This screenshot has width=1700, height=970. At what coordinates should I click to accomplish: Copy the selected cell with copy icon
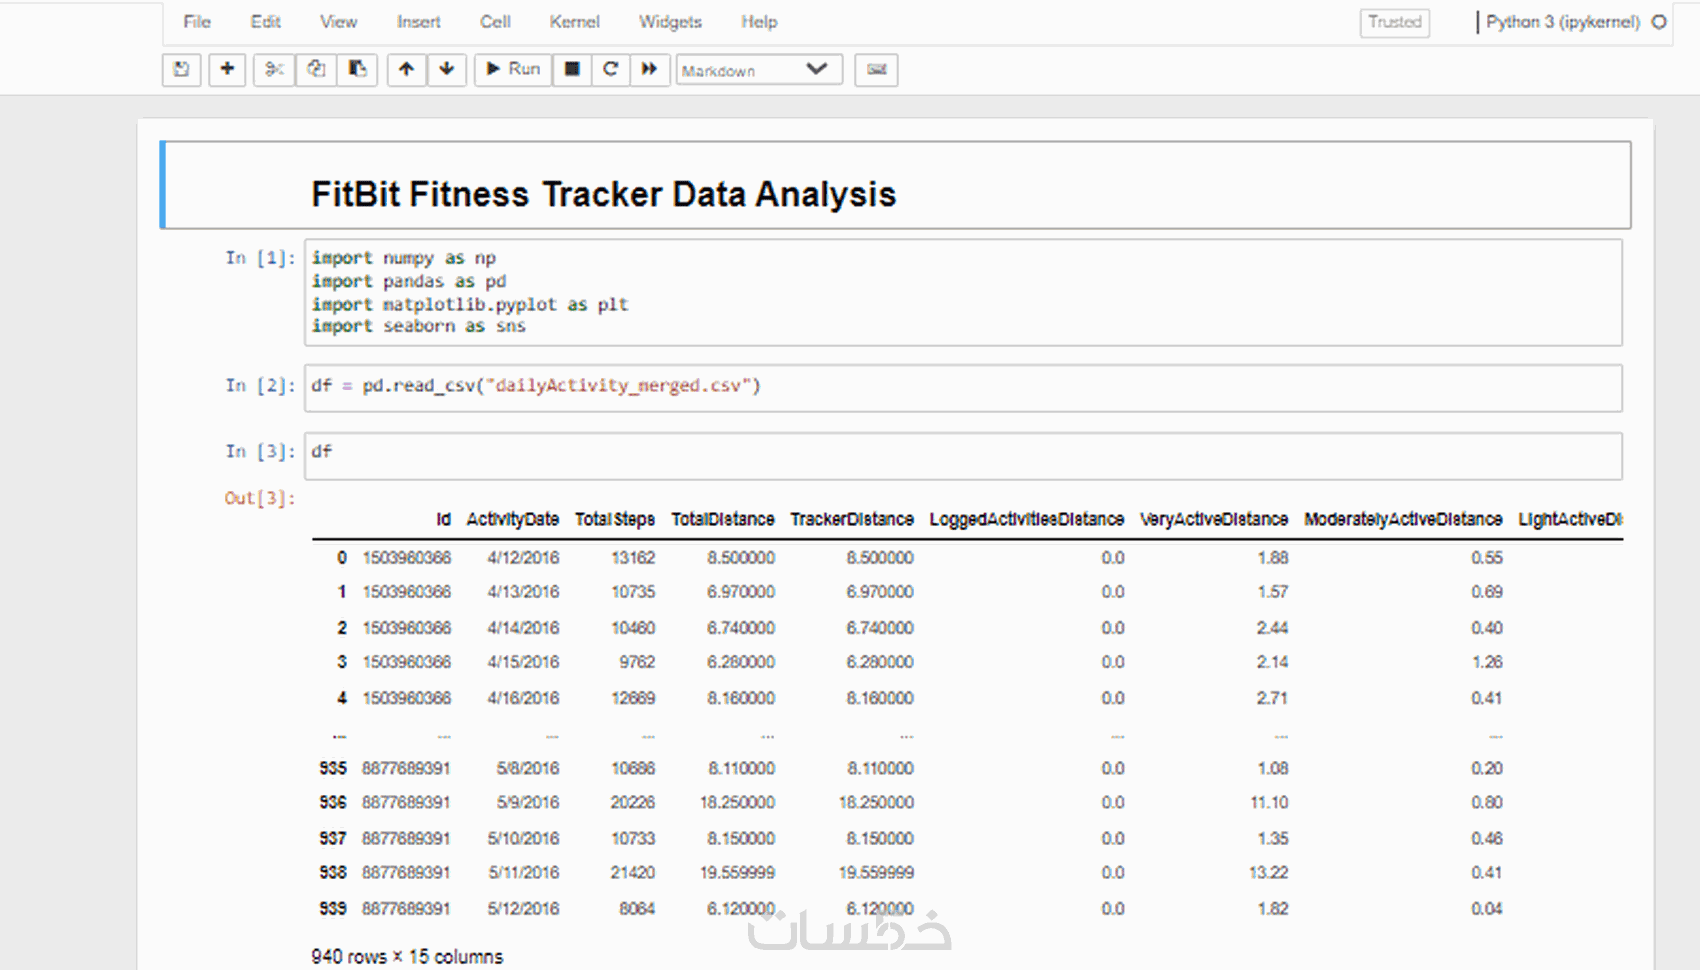(x=316, y=69)
